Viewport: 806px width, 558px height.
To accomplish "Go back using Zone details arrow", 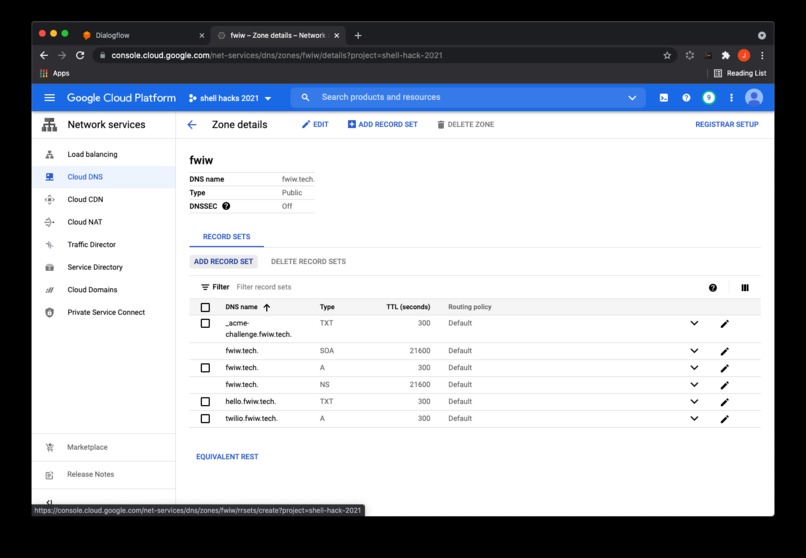I will (192, 124).
